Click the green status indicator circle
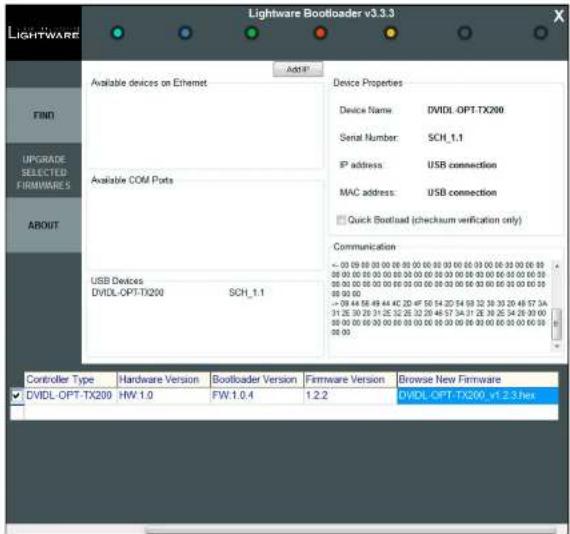Image resolution: width=570 pixels, height=534 pixels. [x=252, y=33]
